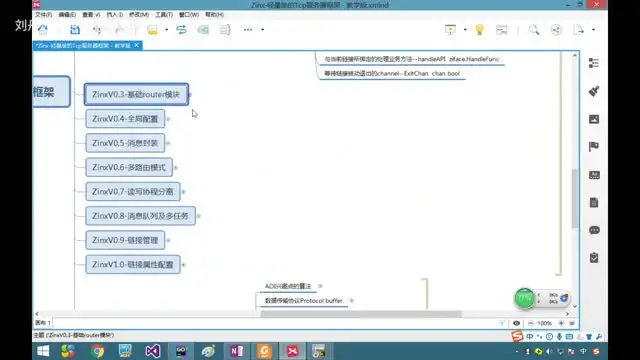The width and height of the screenshot is (640, 360).
Task: Open the Insert menu
Action: click(x=115, y=15)
